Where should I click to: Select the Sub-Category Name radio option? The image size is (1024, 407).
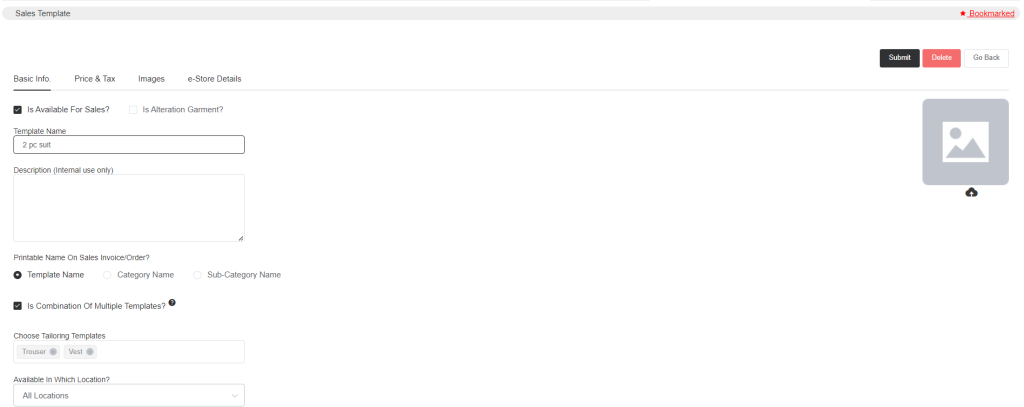coord(197,275)
